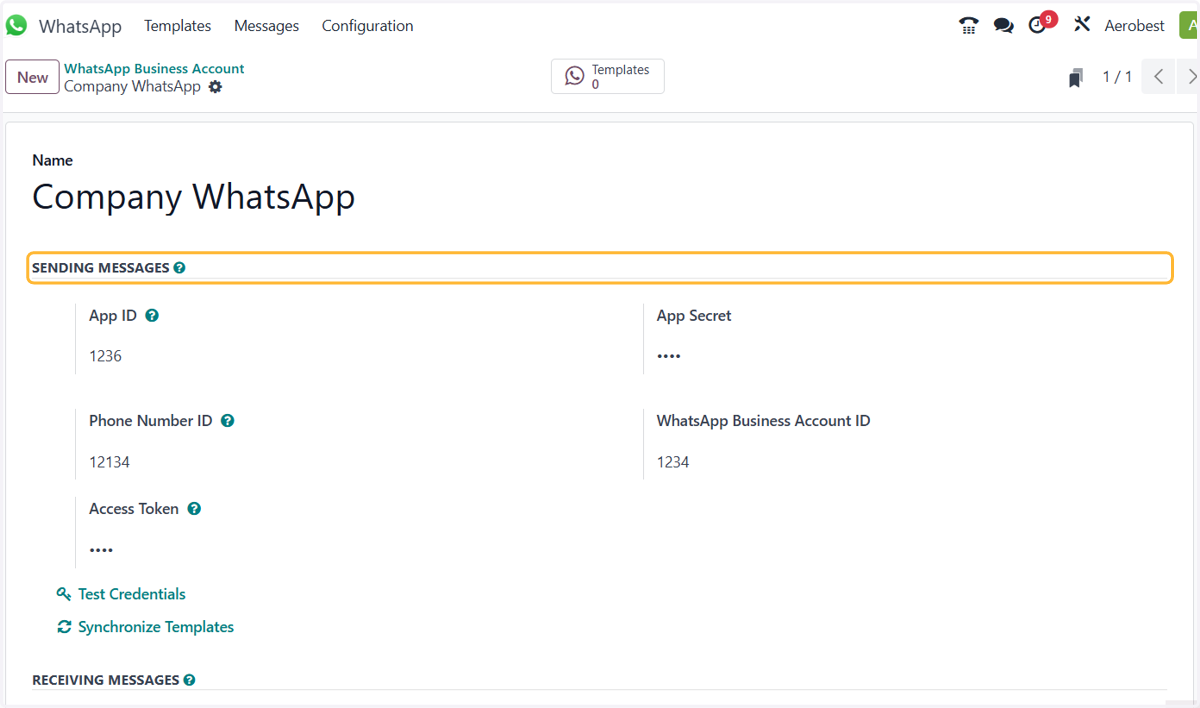This screenshot has height=708, width=1200.
Task: Click the key icon of Test Credentials
Action: tap(64, 594)
